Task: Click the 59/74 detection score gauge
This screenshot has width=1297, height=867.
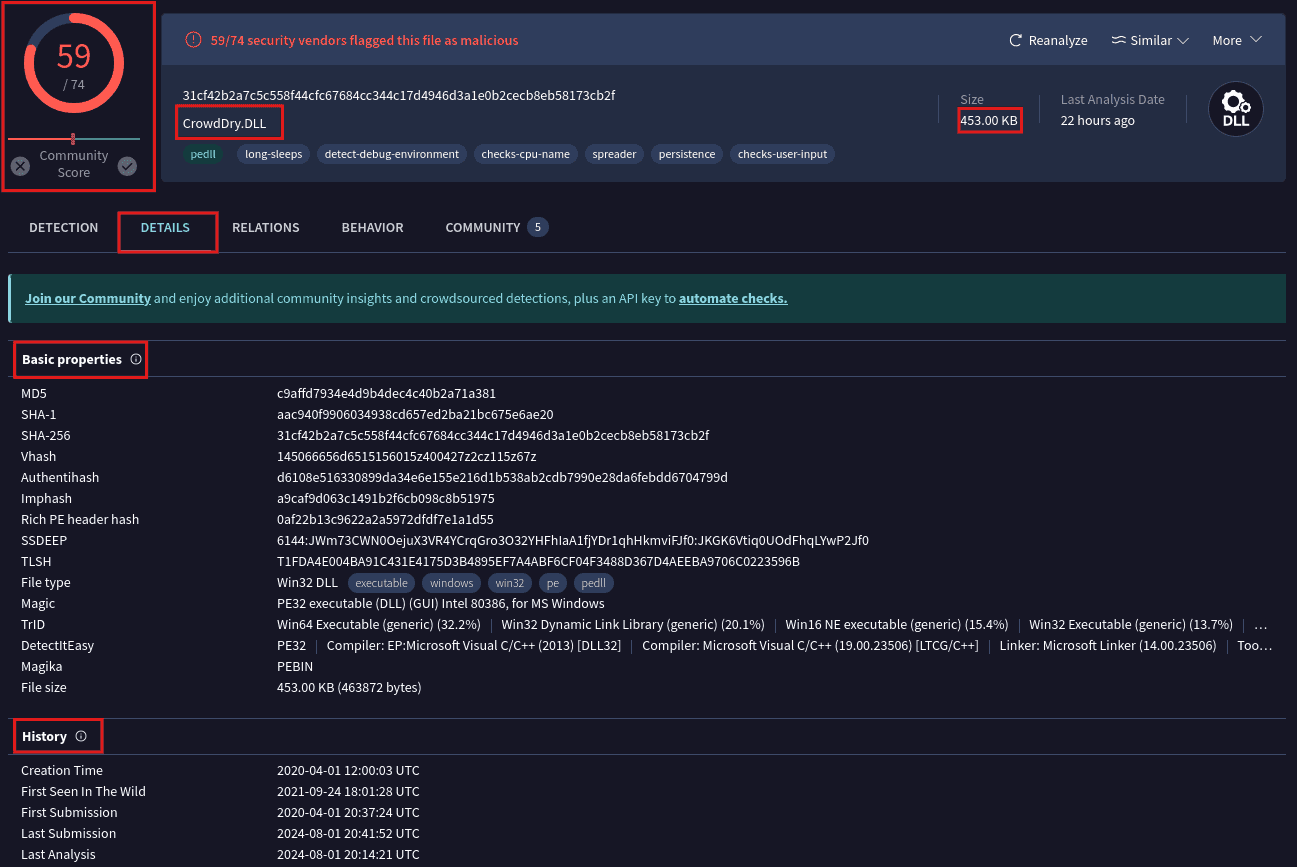Action: [74, 63]
